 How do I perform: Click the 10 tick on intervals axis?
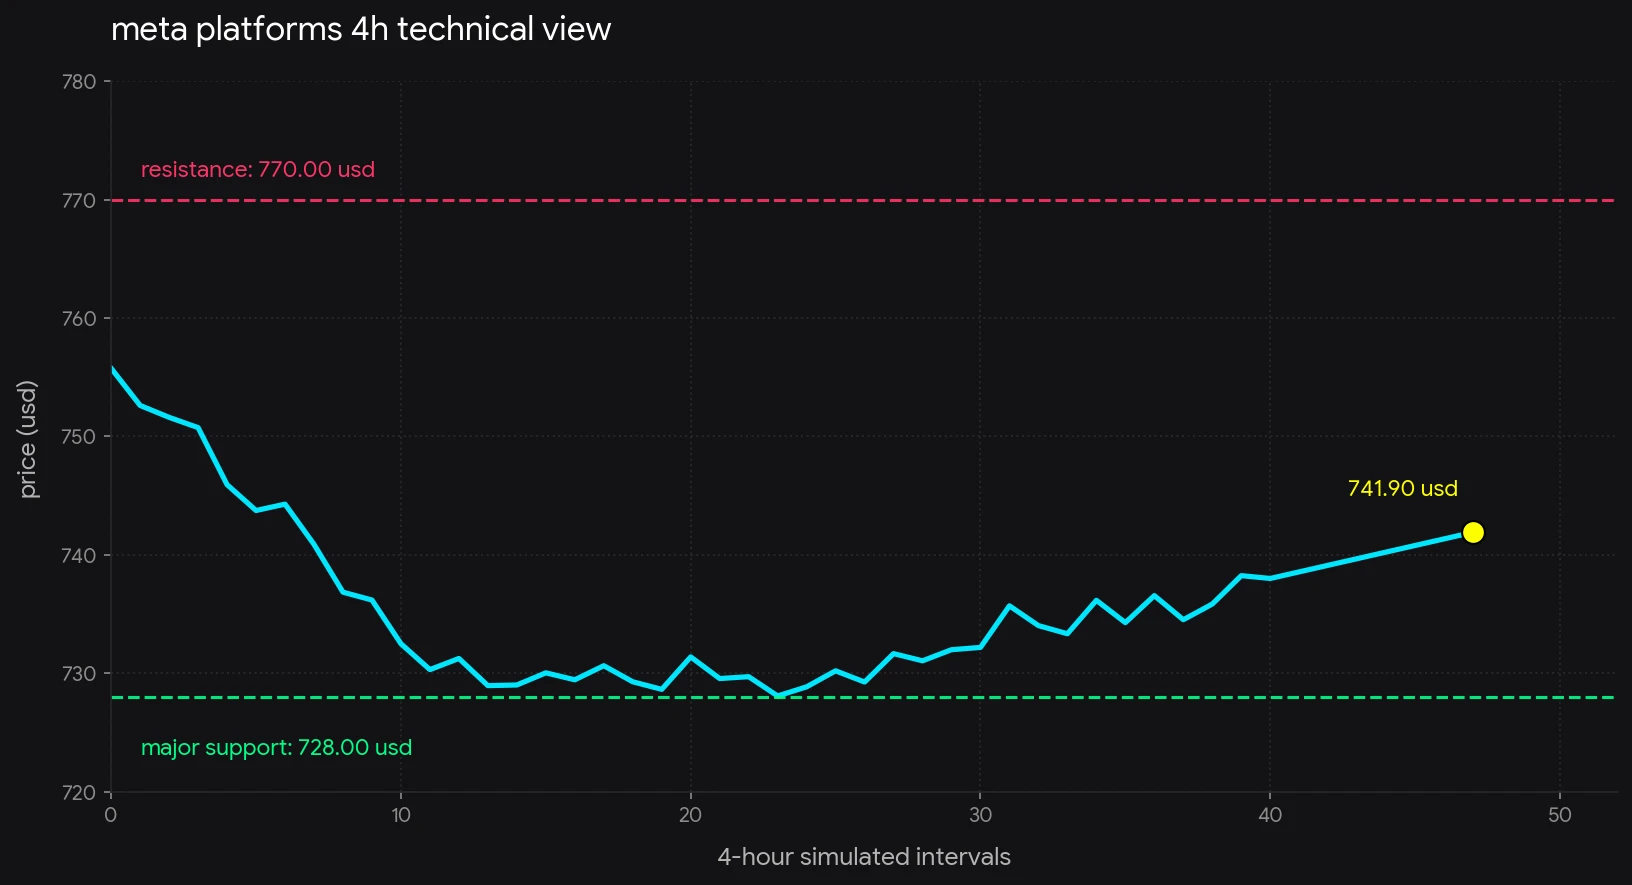click(401, 815)
